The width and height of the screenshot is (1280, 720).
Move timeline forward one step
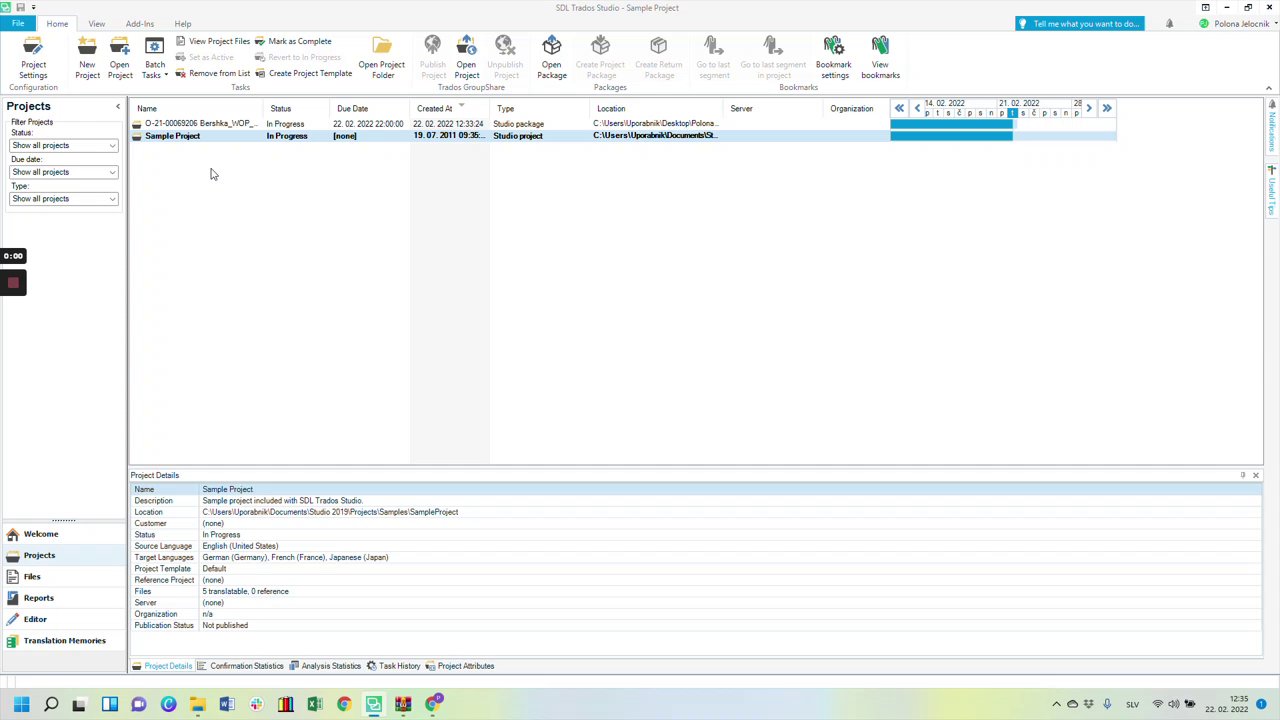point(1089,108)
